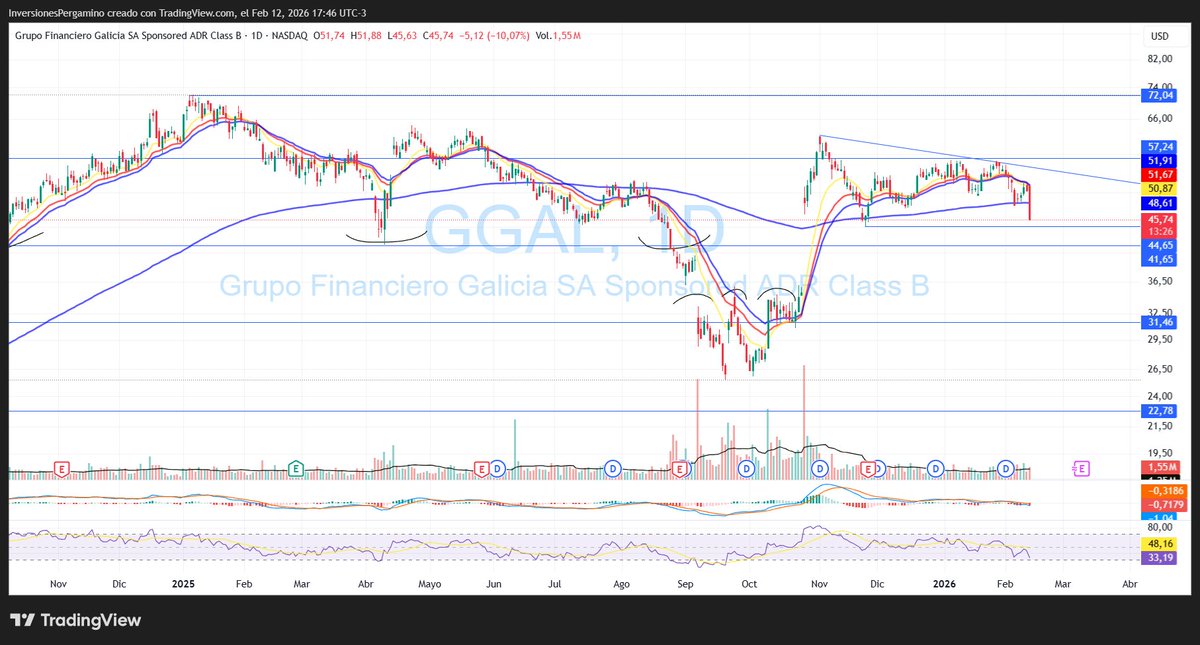Click the green earnings "E" marker near March
Image resolution: width=1200 pixels, height=645 pixels.
(295, 469)
